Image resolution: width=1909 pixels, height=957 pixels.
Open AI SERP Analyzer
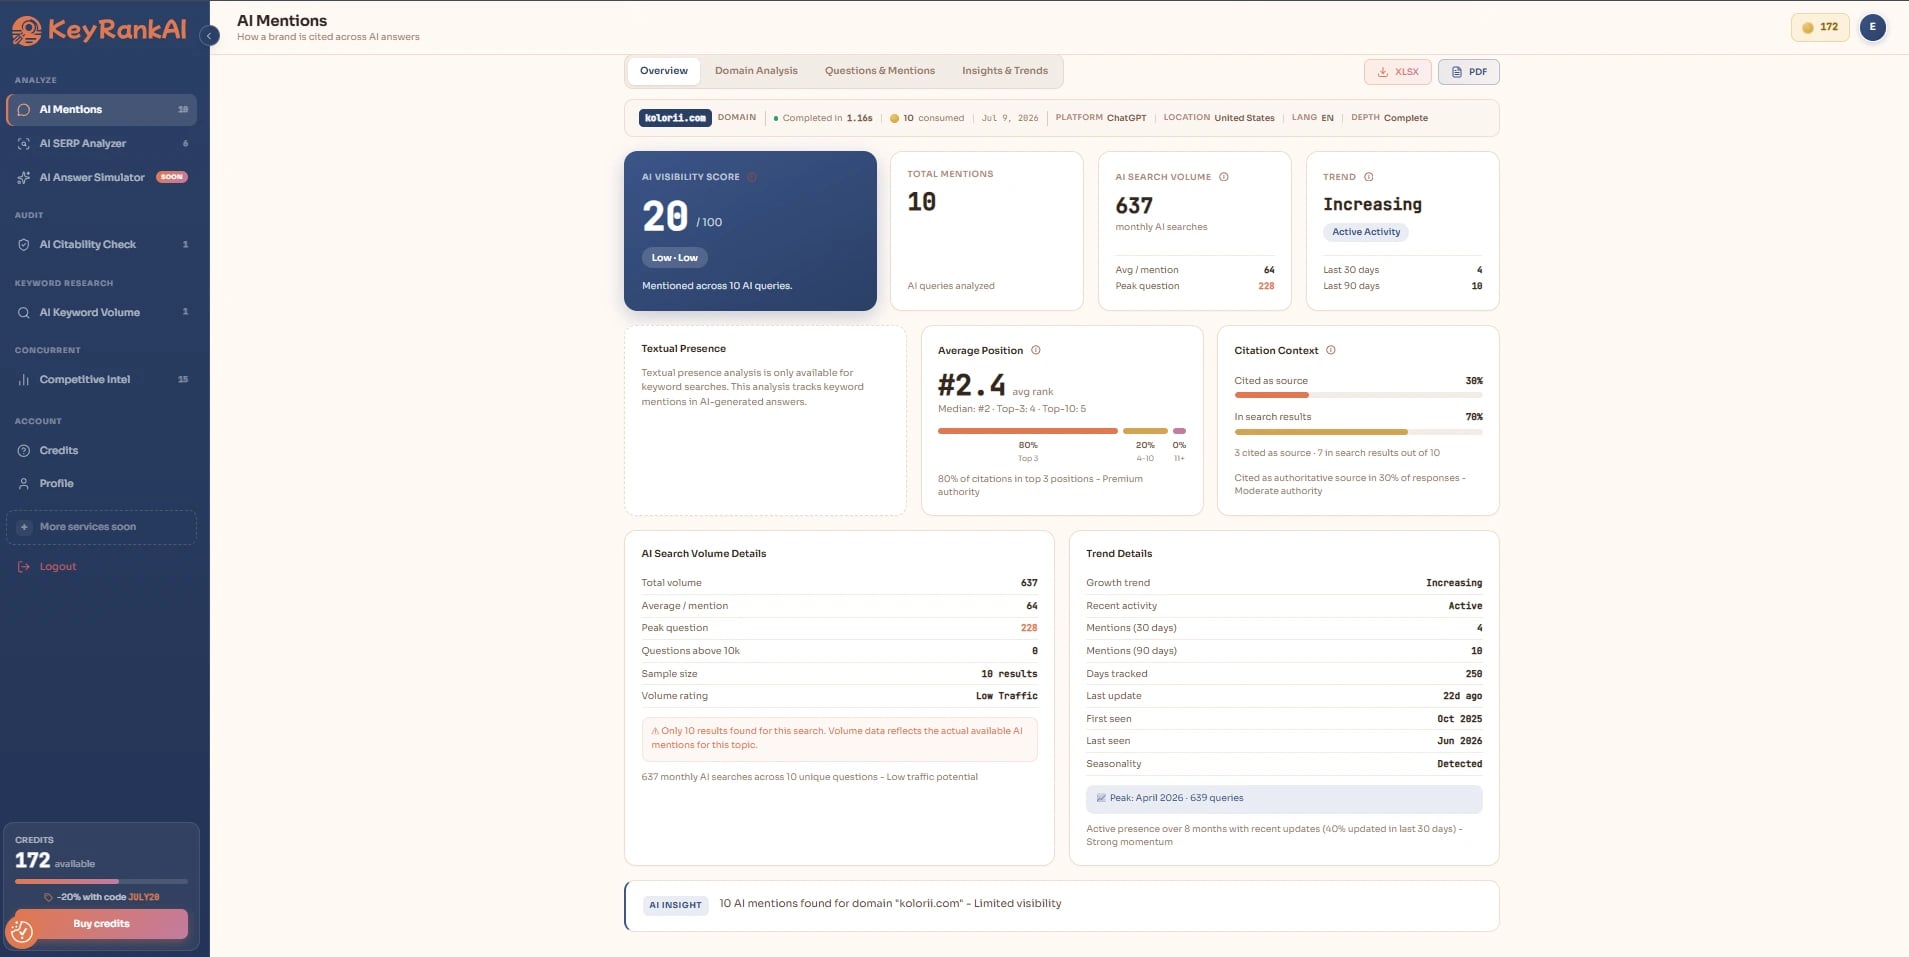(x=101, y=143)
